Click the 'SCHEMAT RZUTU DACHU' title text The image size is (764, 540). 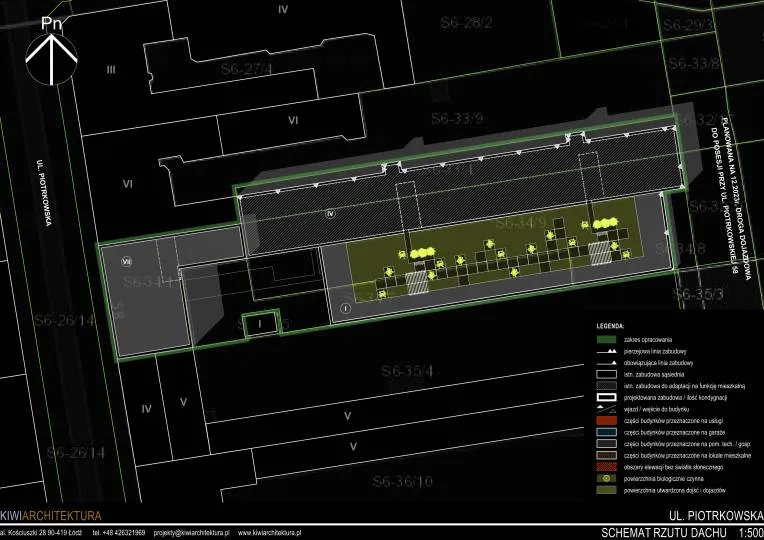(x=660, y=532)
